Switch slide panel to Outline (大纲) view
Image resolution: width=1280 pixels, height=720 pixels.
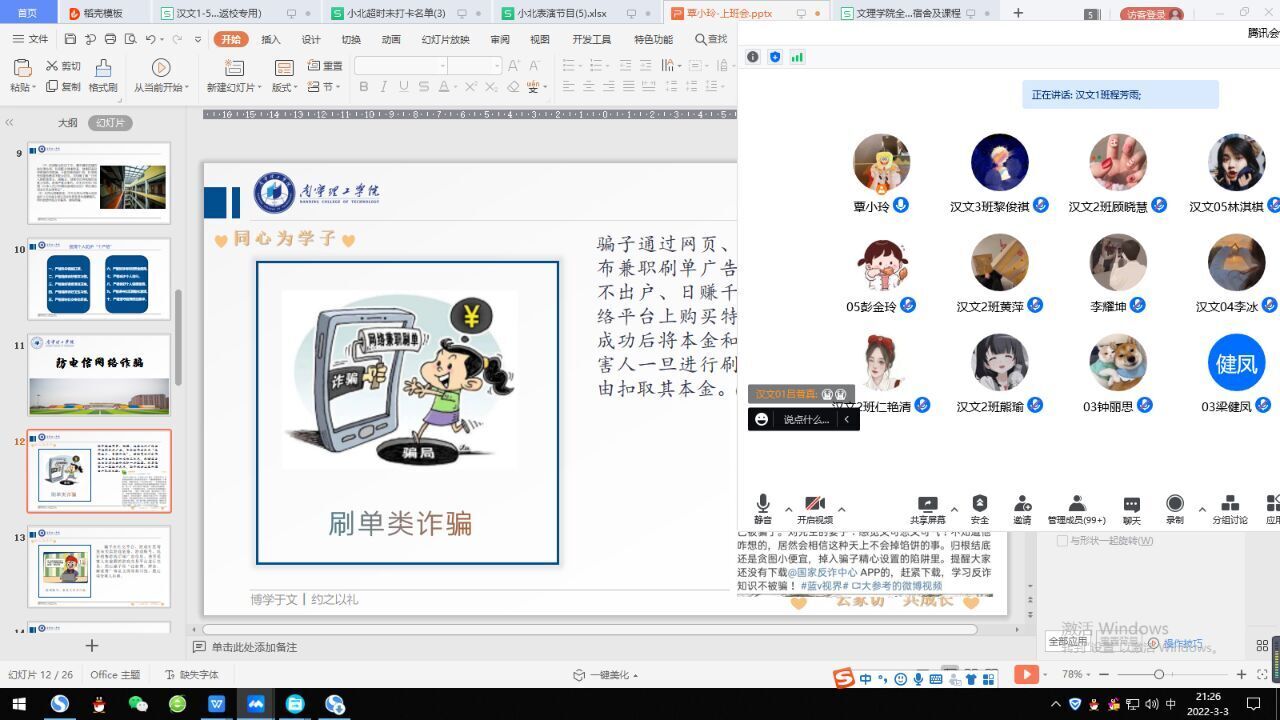pyautogui.click(x=67, y=123)
